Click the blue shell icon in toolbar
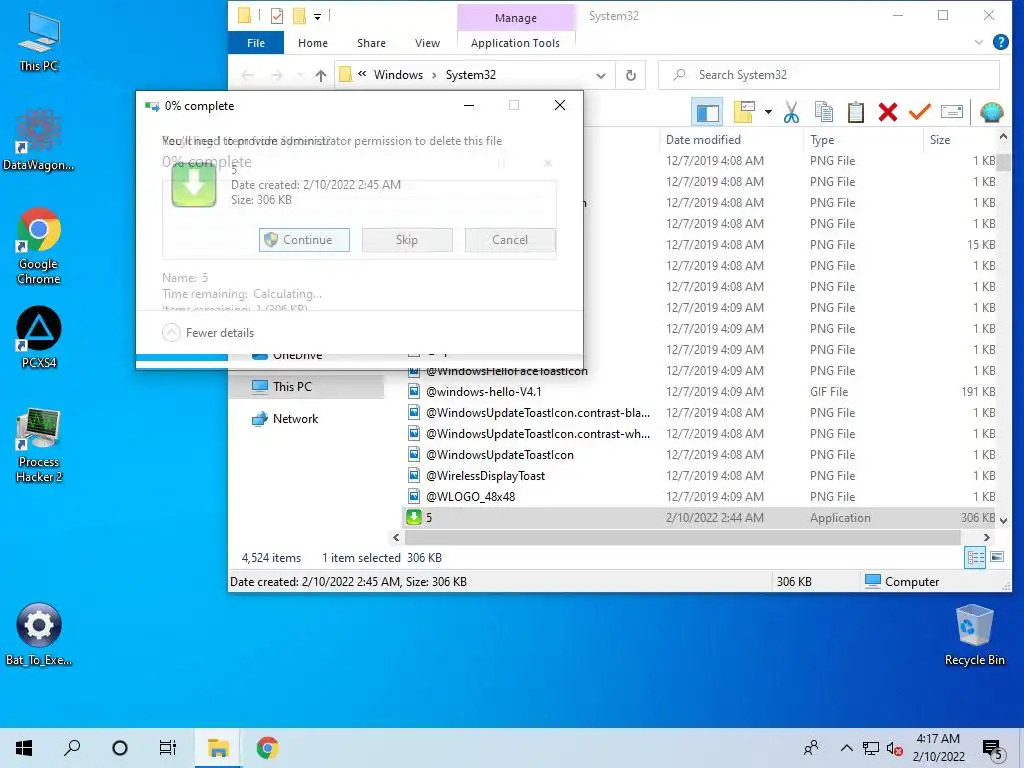The width and height of the screenshot is (1024, 768). pos(991,112)
